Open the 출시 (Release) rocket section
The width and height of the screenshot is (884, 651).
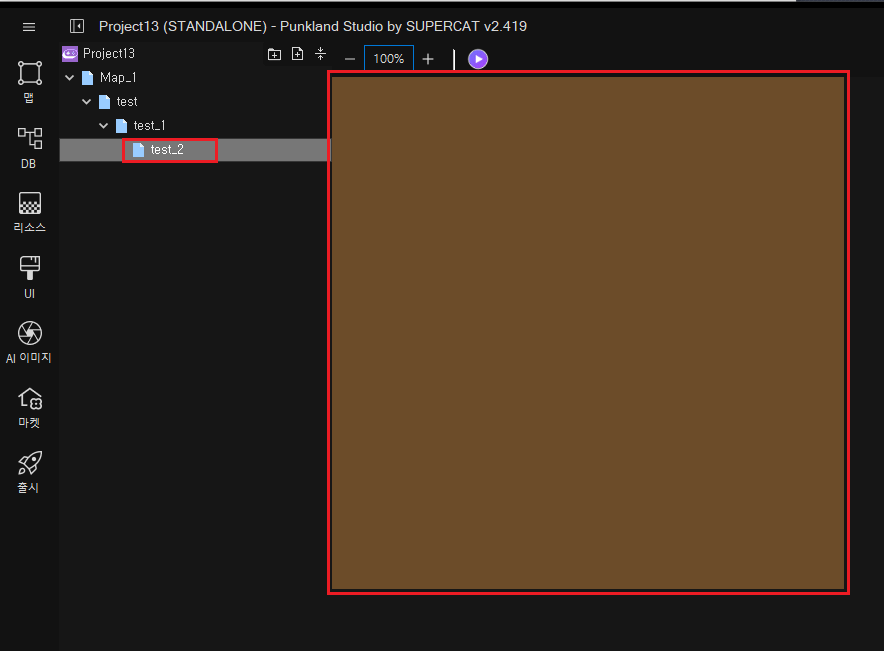tap(29, 472)
